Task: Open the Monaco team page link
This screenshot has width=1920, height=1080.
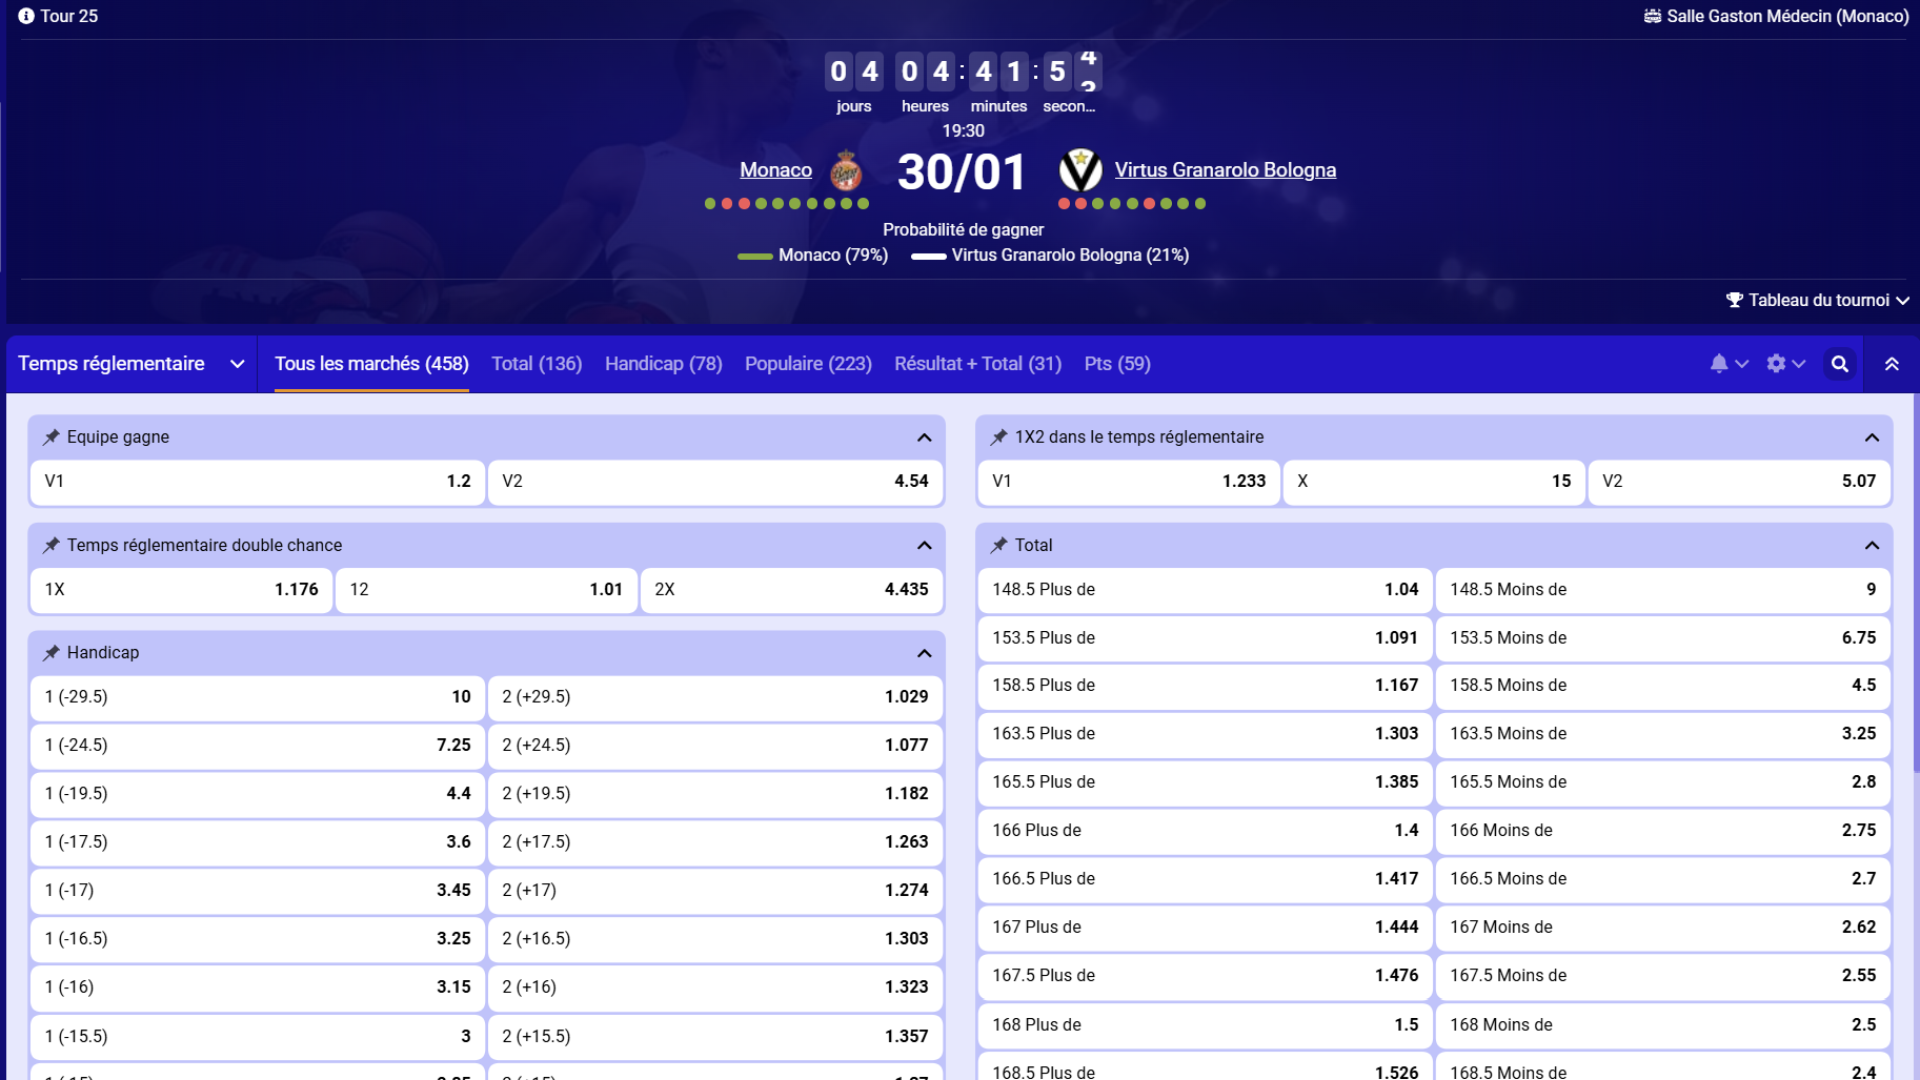Action: coord(775,169)
